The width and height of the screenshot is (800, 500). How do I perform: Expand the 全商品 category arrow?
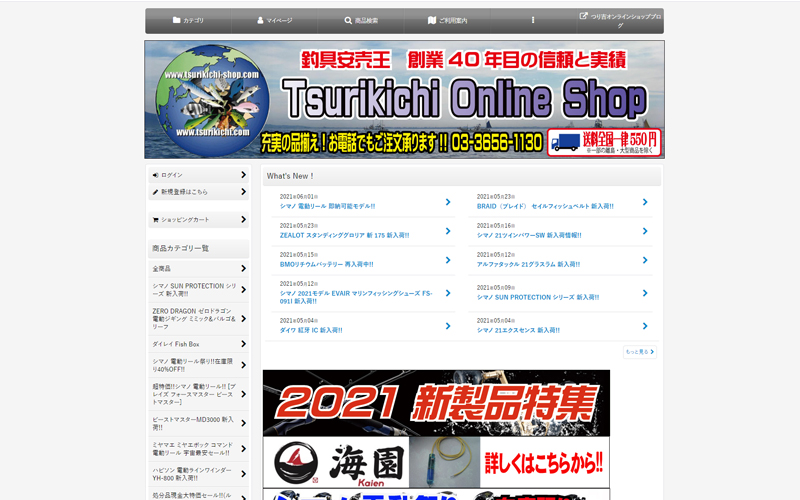243,268
